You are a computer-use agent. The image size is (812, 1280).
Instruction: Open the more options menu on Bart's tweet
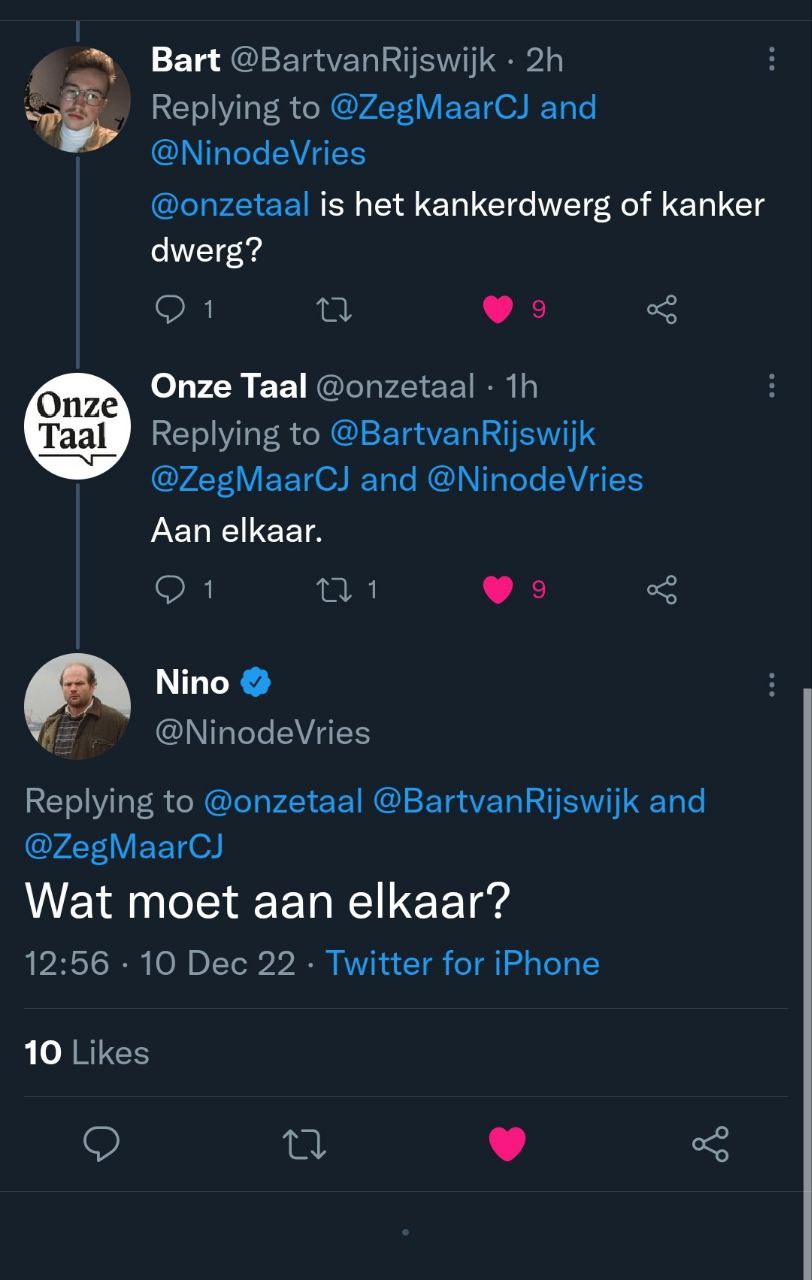click(771, 59)
